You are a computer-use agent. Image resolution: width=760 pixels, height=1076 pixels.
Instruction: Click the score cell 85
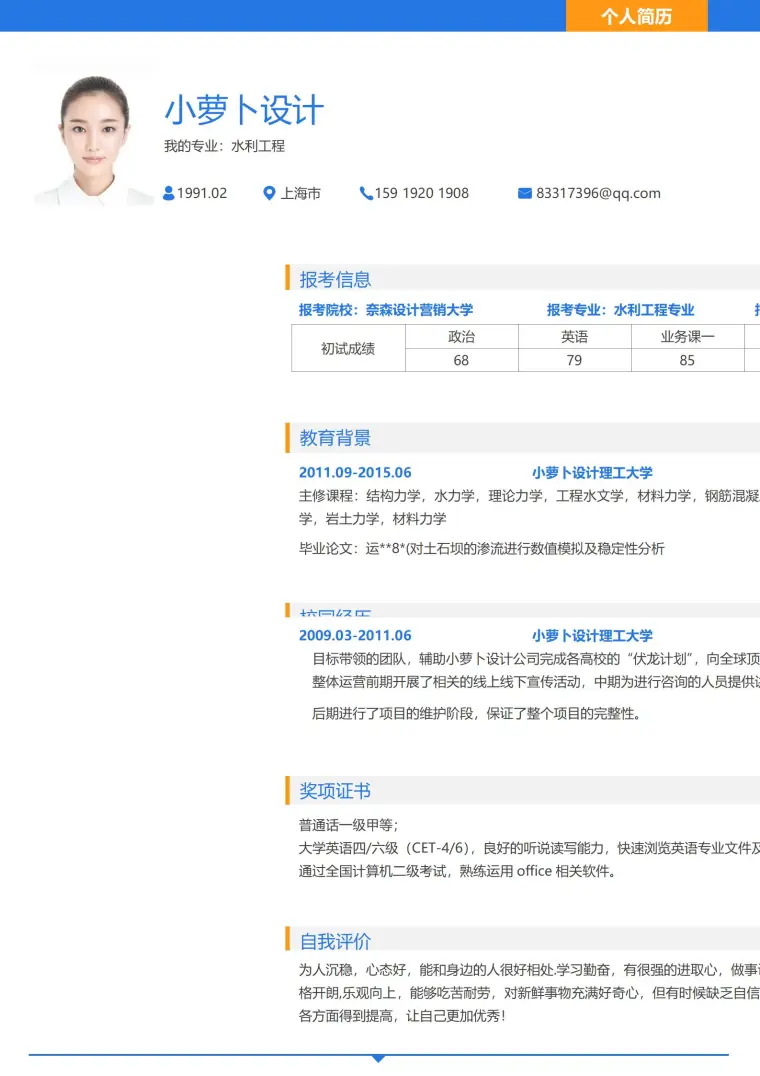(687, 360)
